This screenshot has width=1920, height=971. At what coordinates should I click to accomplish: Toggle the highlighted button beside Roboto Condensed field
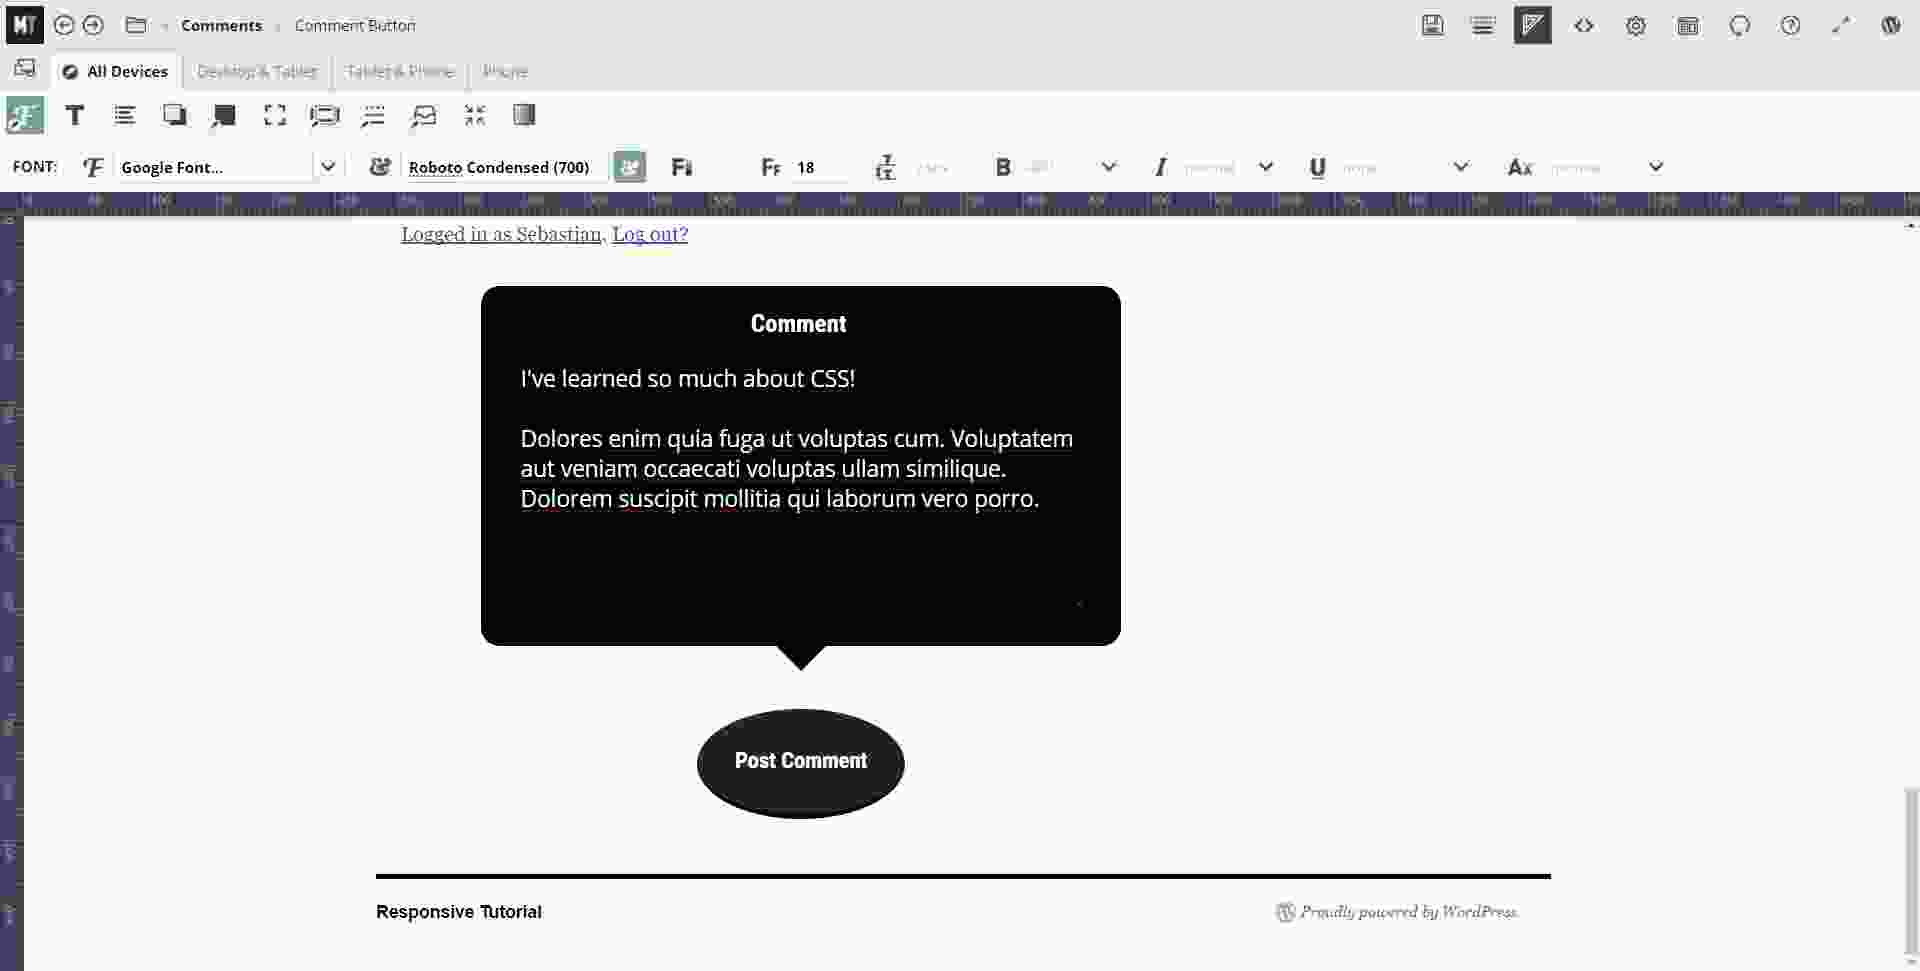pos(629,167)
